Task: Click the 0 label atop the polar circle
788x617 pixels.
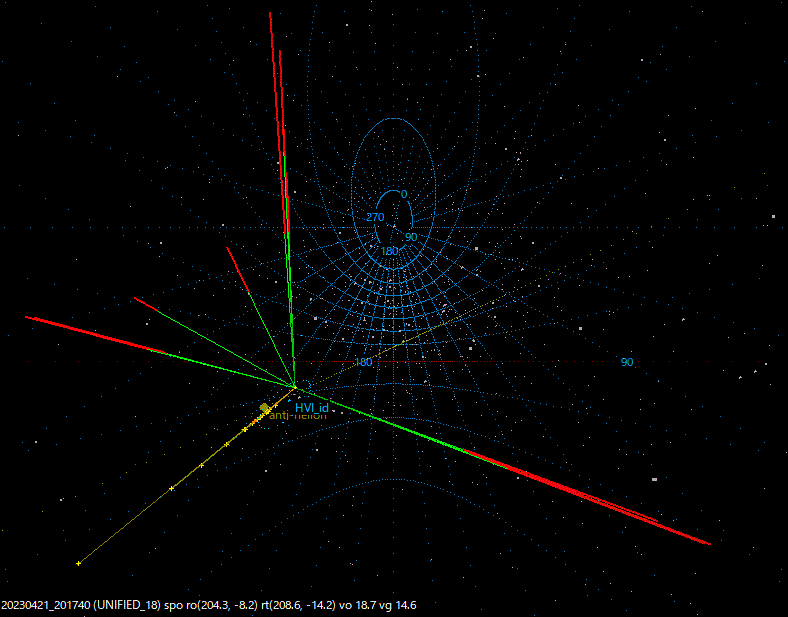Action: coord(404,194)
